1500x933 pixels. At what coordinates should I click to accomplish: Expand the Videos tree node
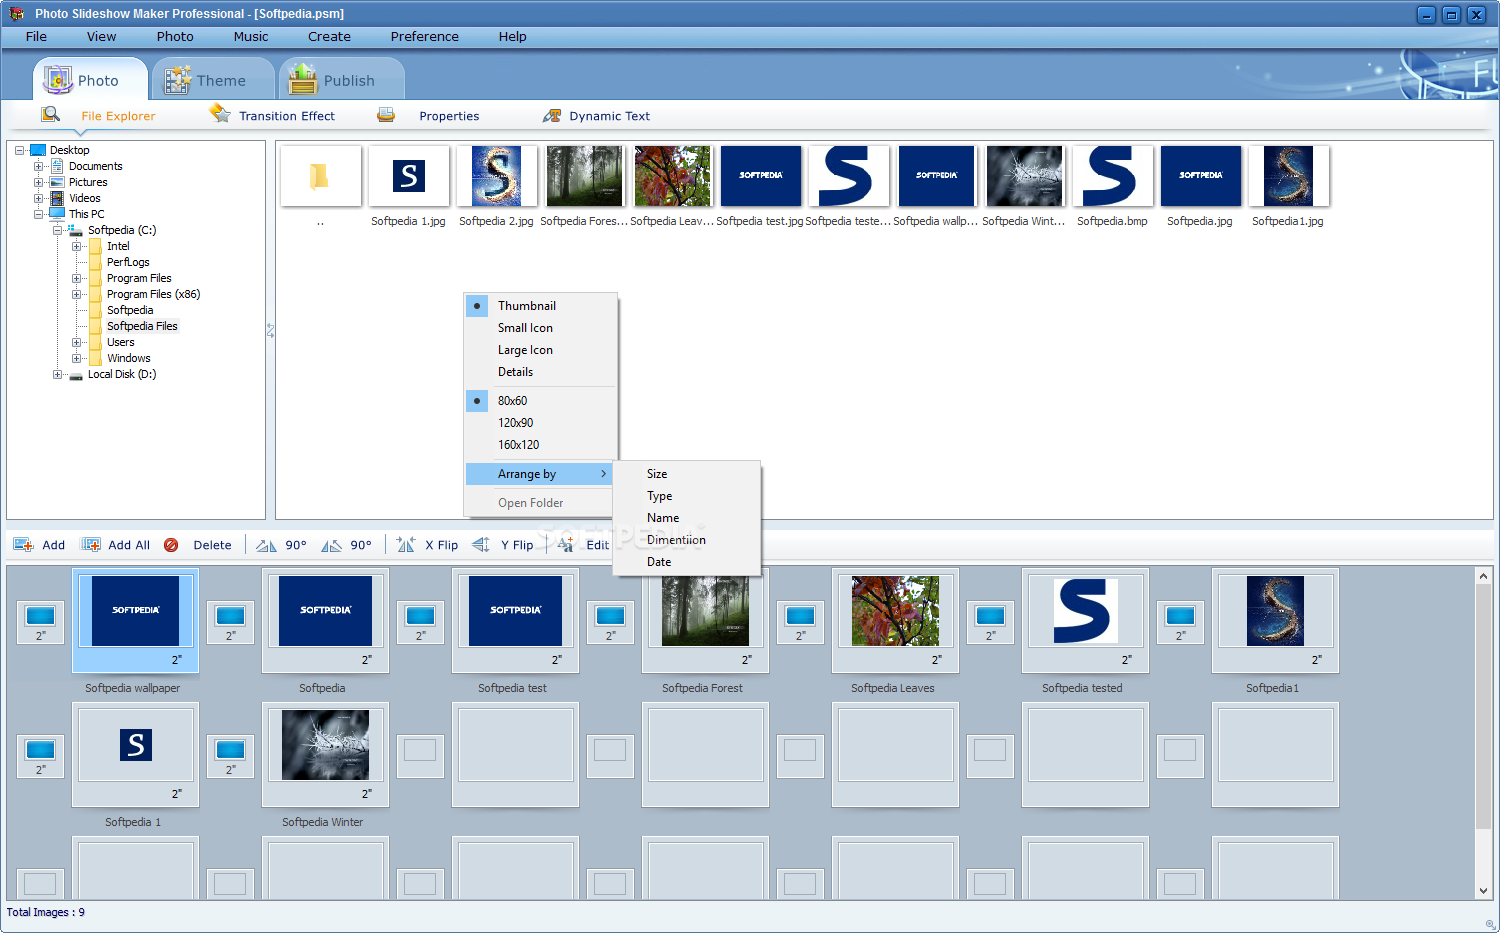(38, 198)
